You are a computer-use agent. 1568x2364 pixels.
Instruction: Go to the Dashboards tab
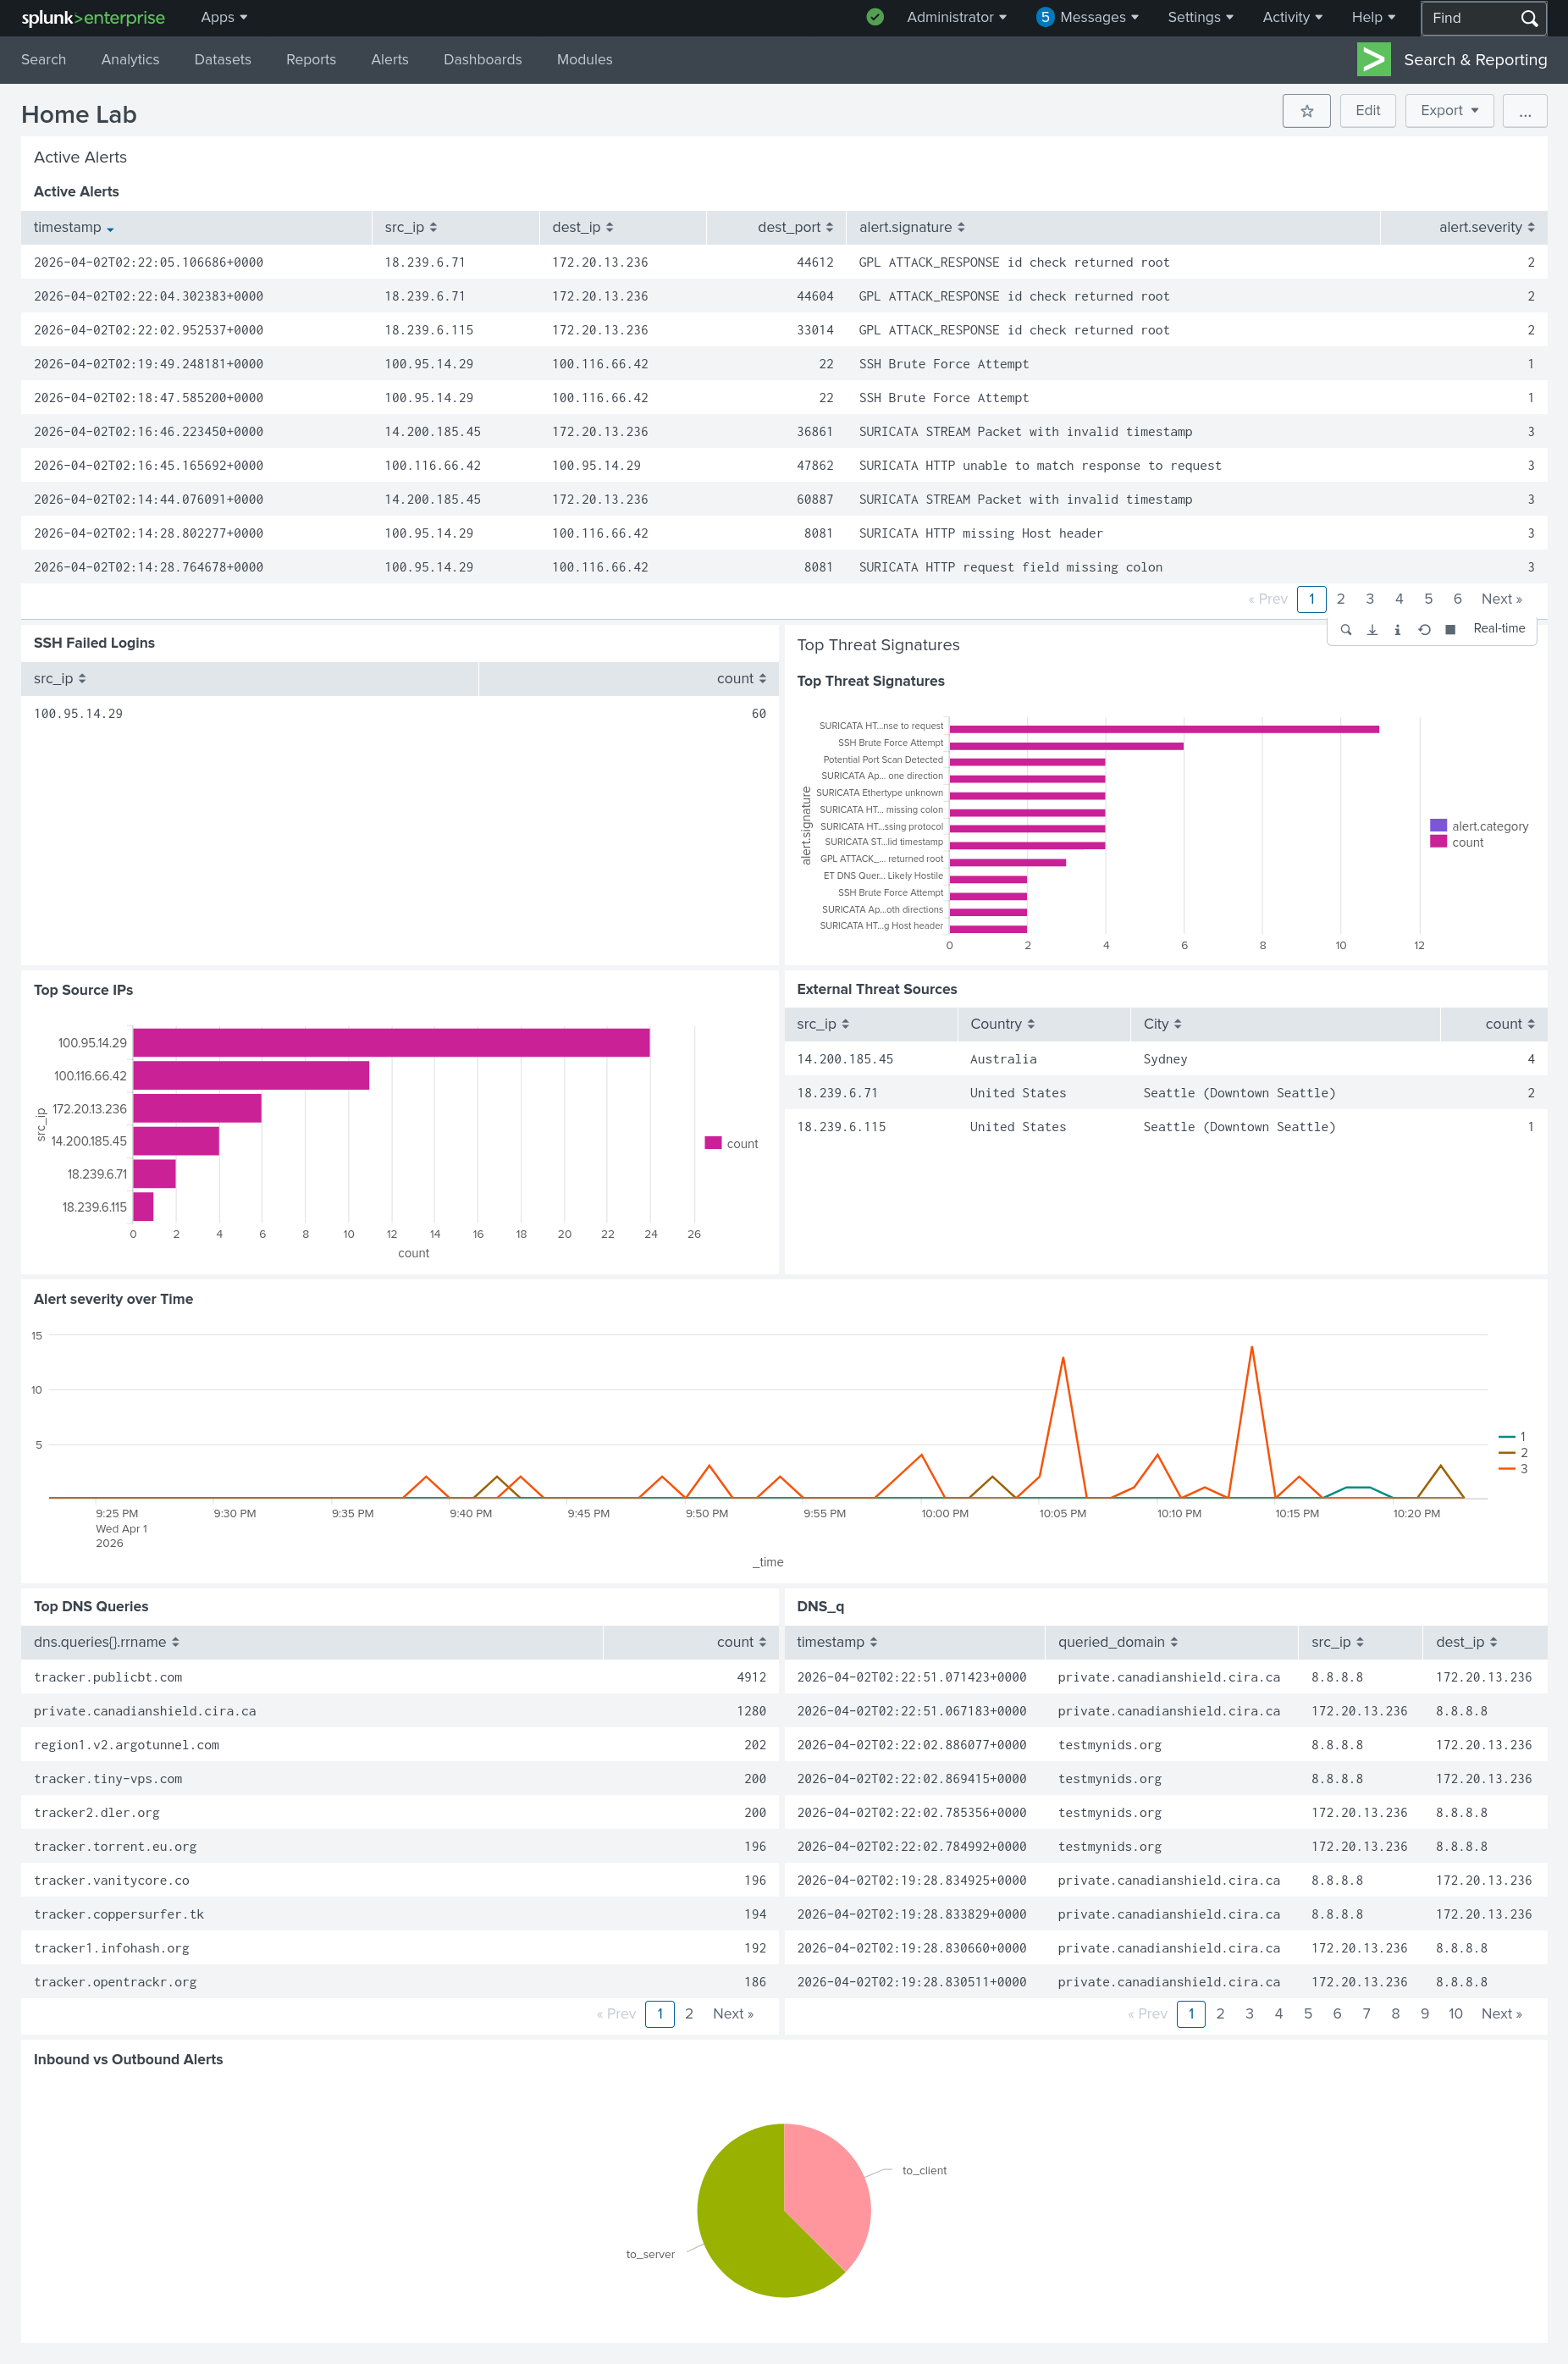tap(482, 60)
